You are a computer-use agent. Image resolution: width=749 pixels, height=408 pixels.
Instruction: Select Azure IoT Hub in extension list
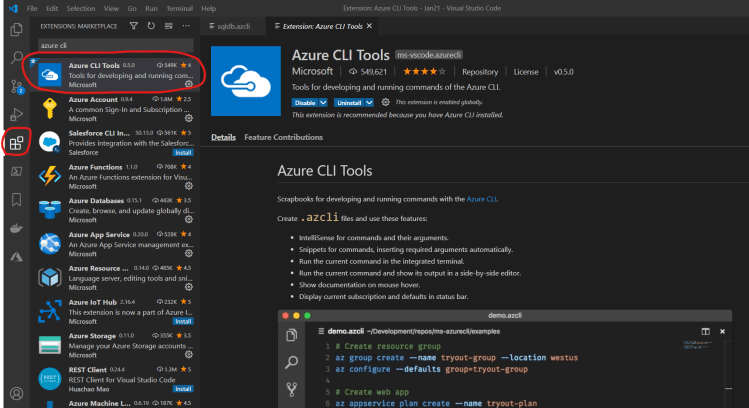pyautogui.click(x=116, y=311)
